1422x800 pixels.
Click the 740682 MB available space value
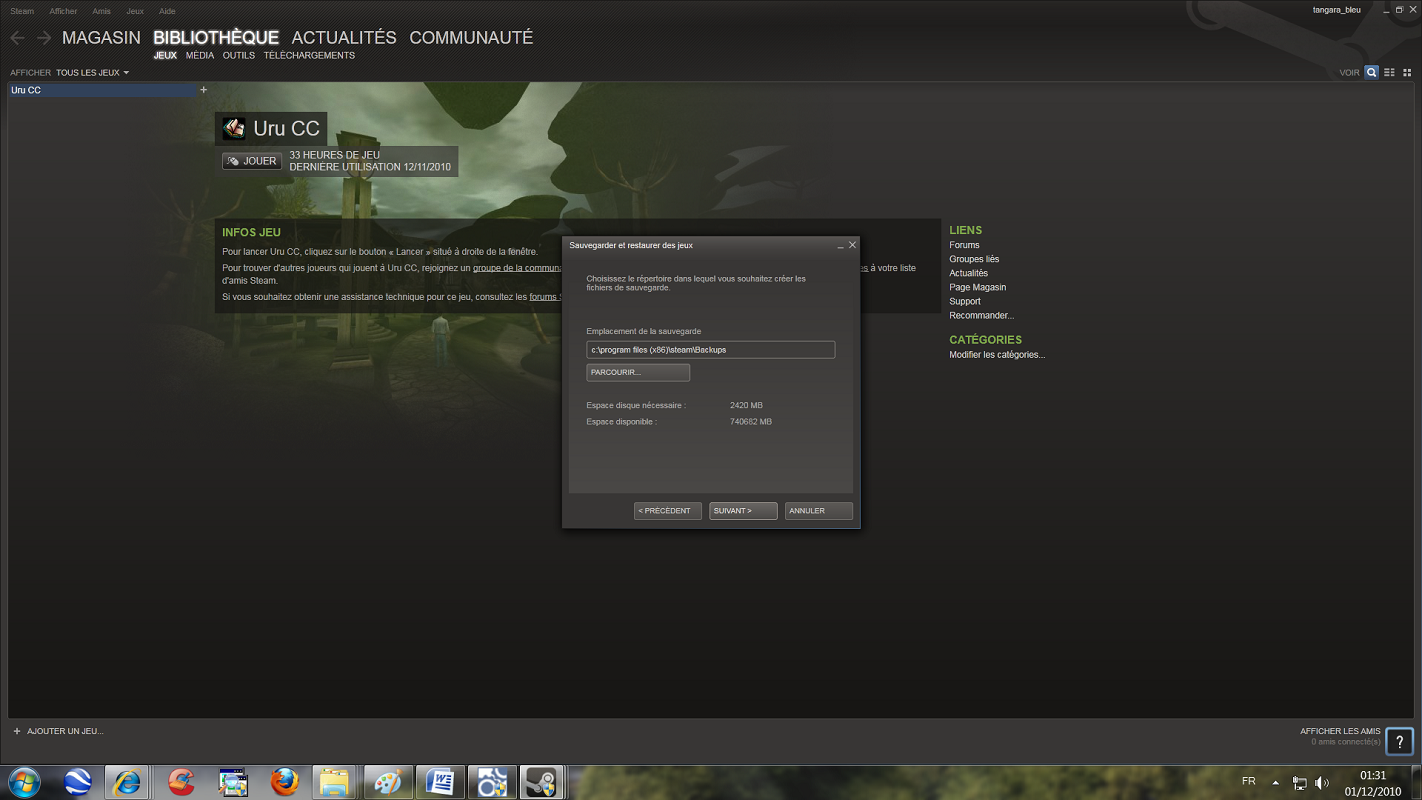(751, 422)
